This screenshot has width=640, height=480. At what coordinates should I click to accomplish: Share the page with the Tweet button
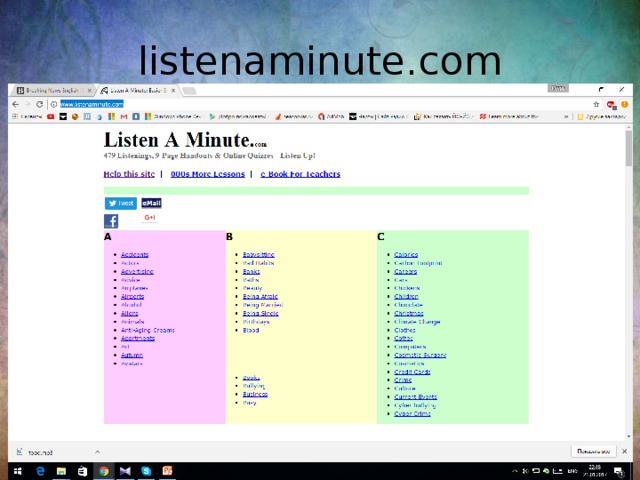121,203
